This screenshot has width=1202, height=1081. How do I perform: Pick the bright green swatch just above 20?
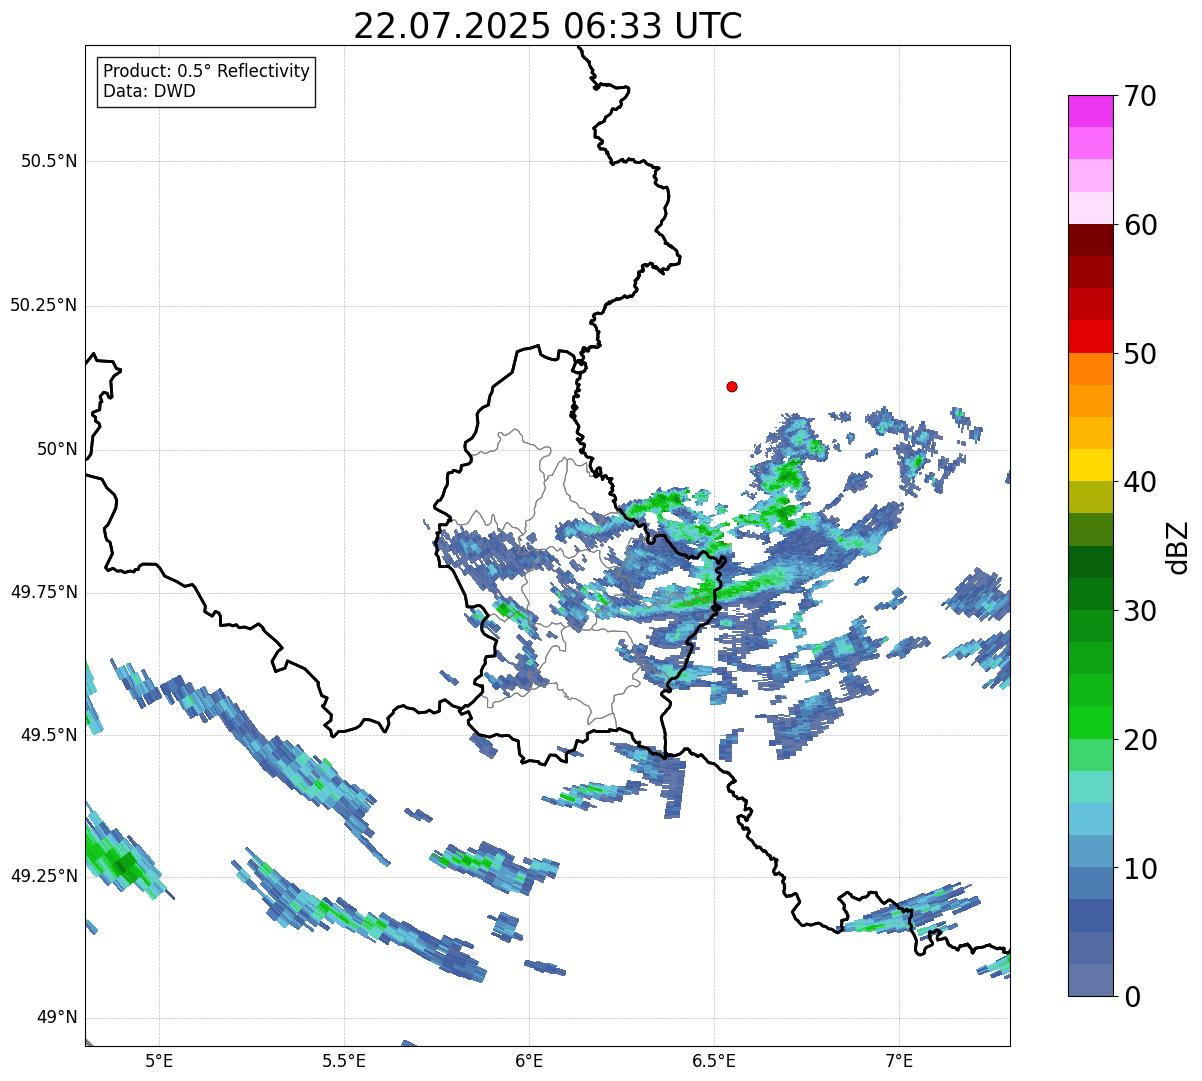click(x=1090, y=723)
